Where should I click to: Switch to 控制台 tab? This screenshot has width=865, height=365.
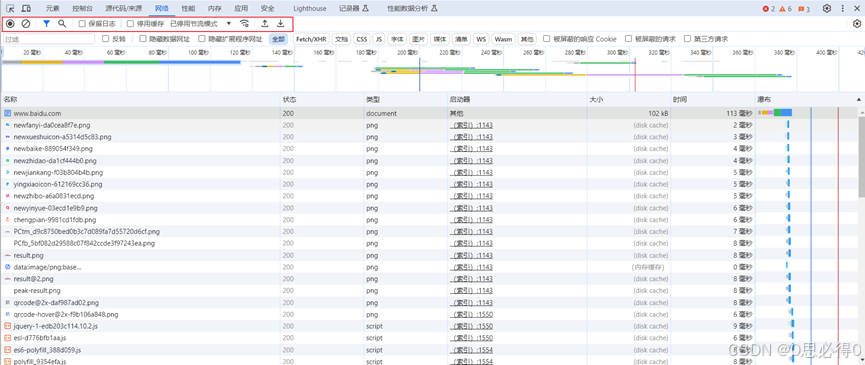(83, 9)
